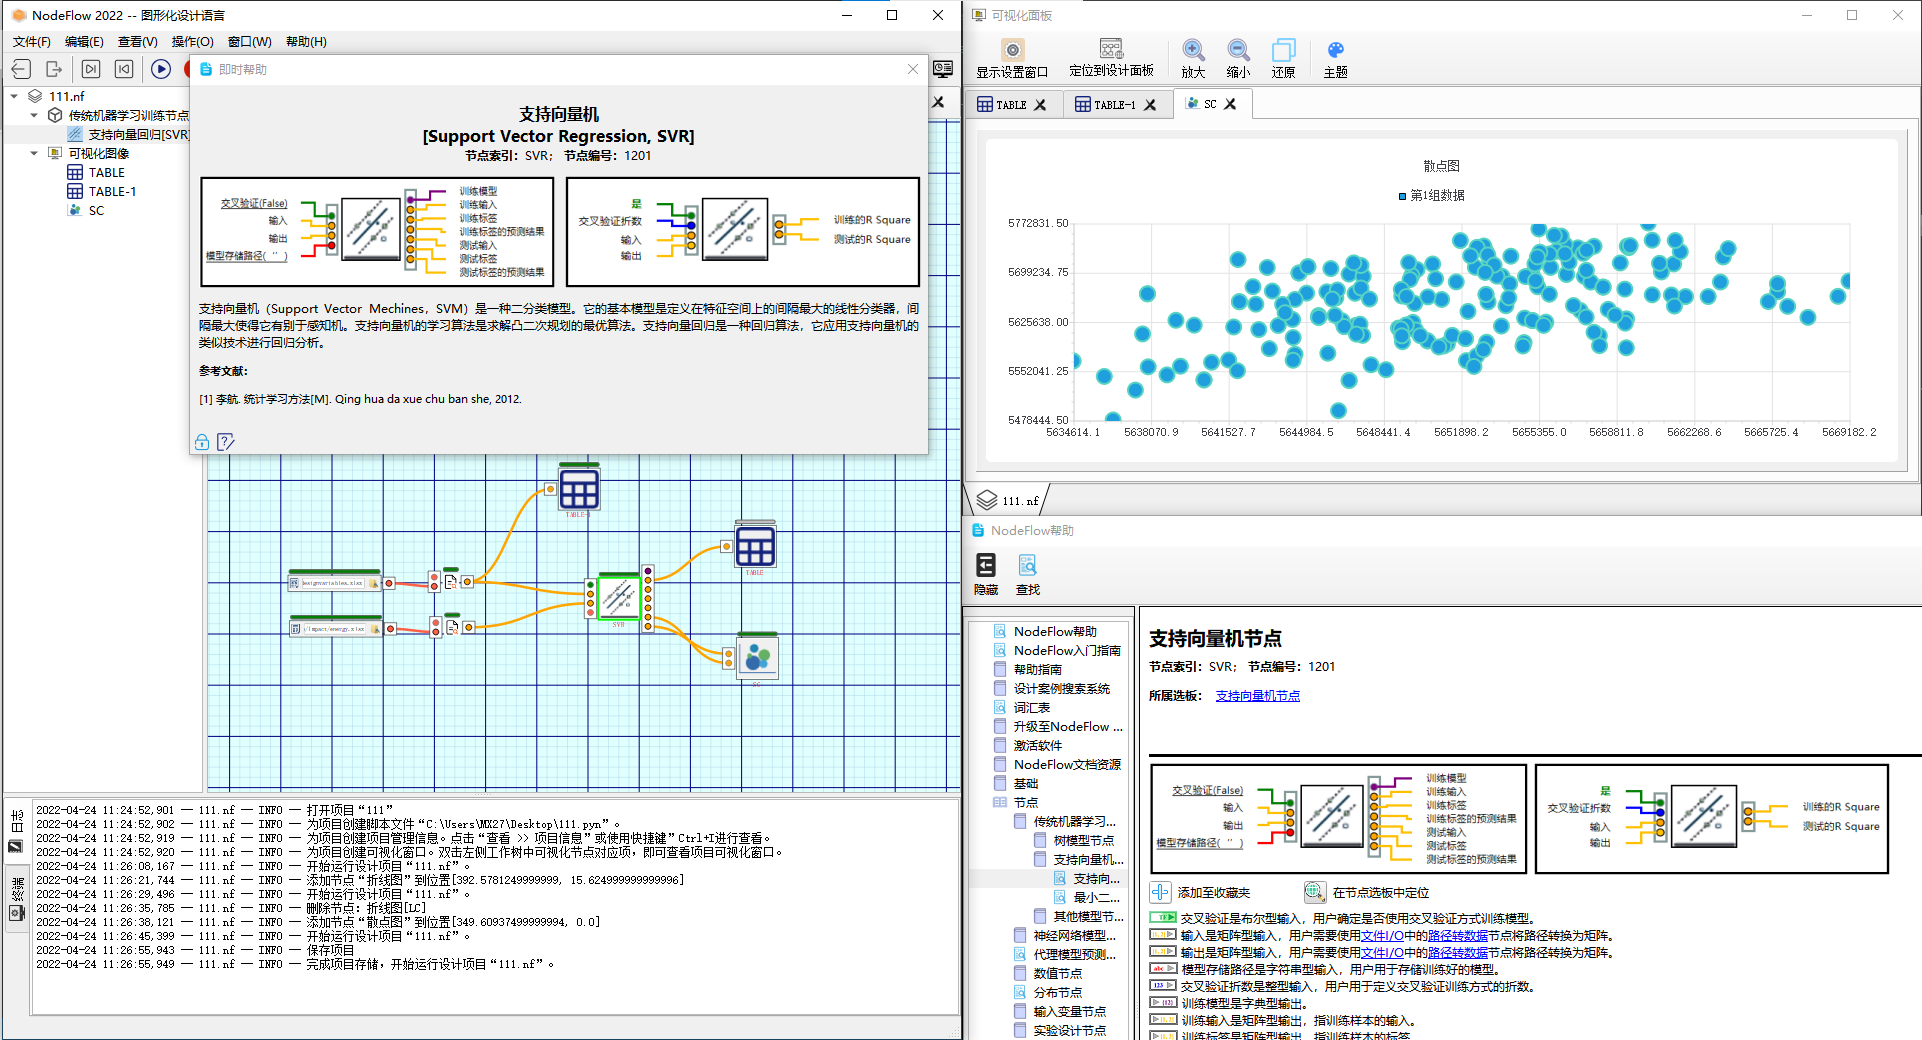
Task: Close the TABLE-1 tab
Action: click(1150, 105)
